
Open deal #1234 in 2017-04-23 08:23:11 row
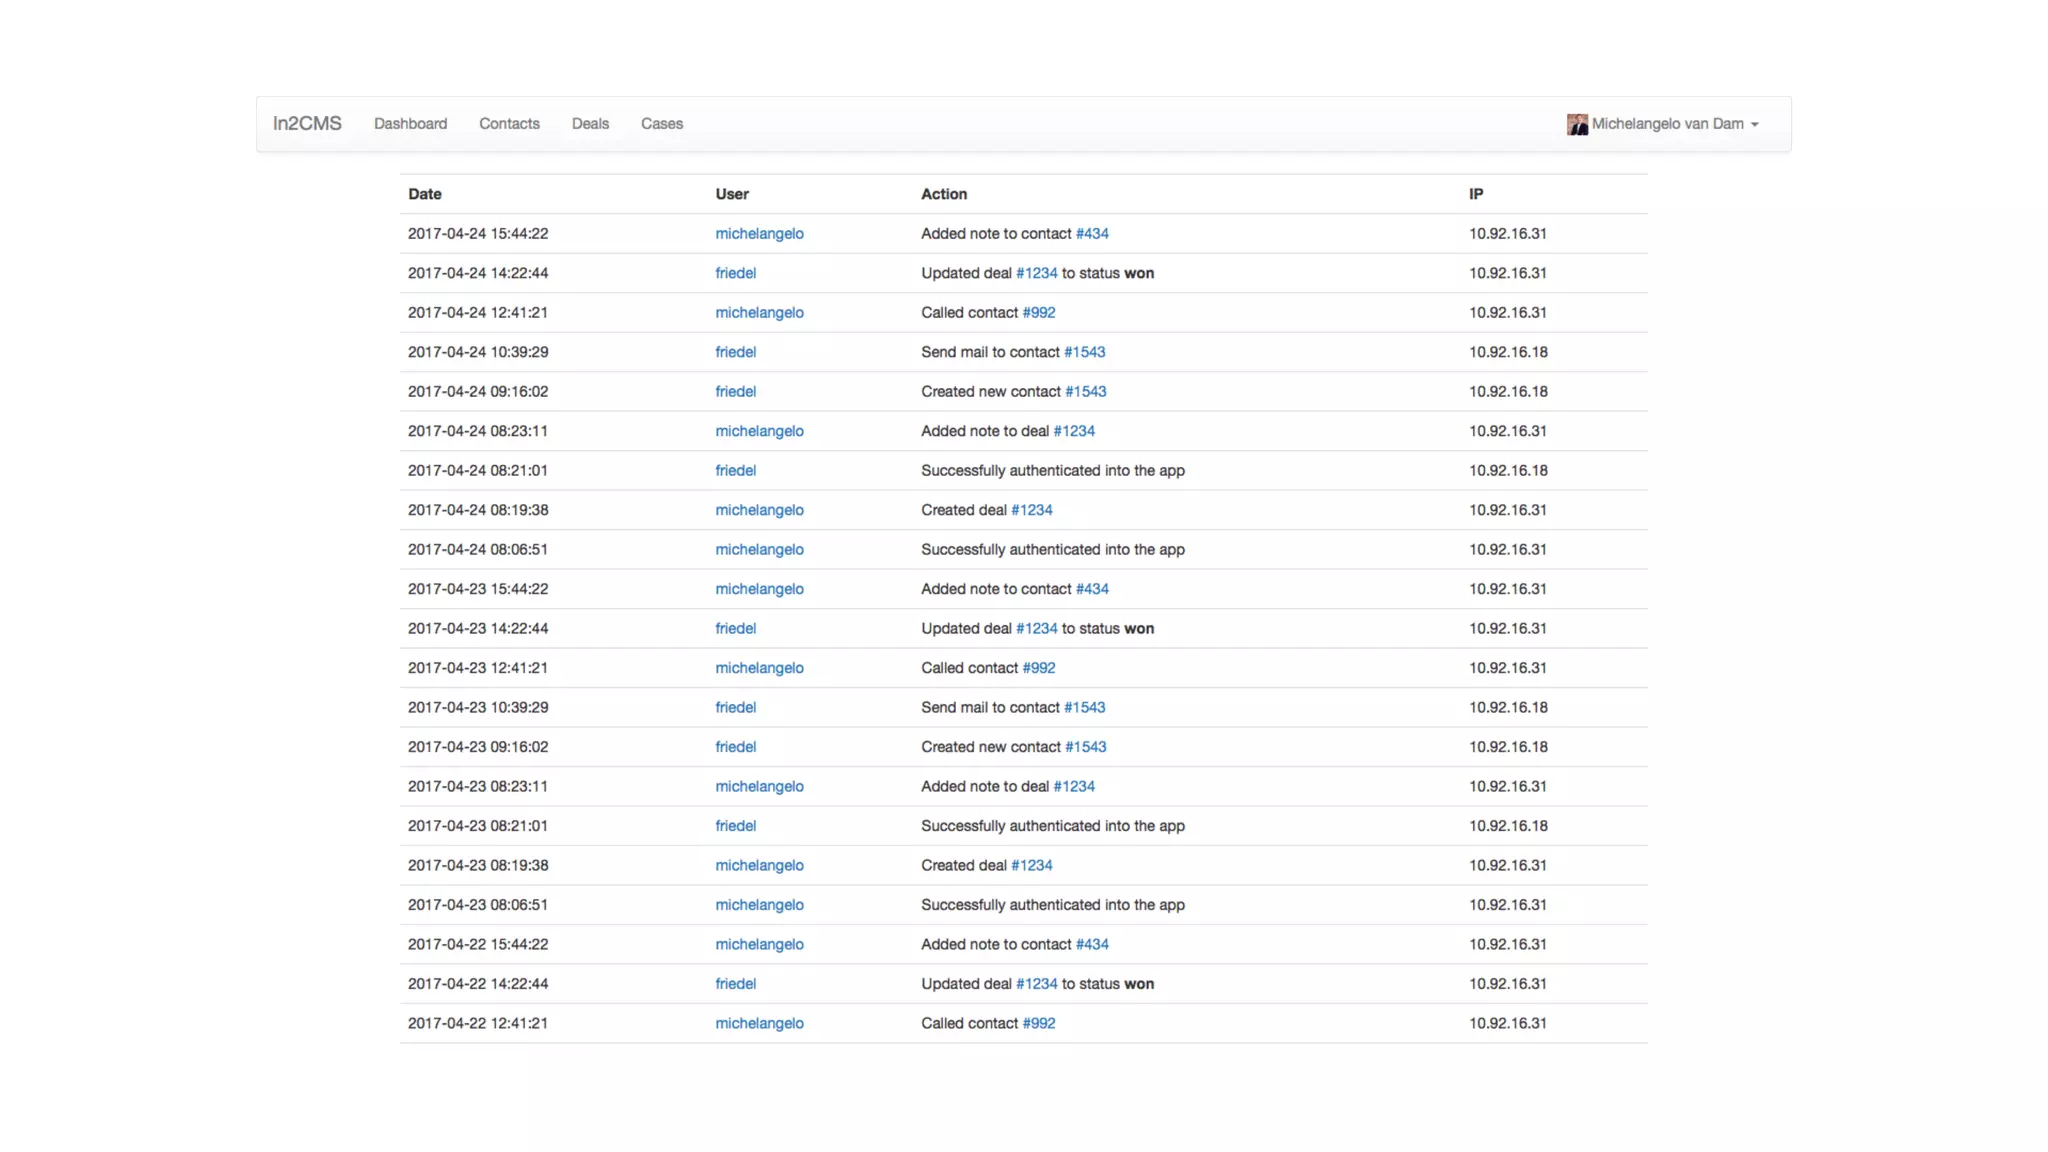coord(1074,787)
